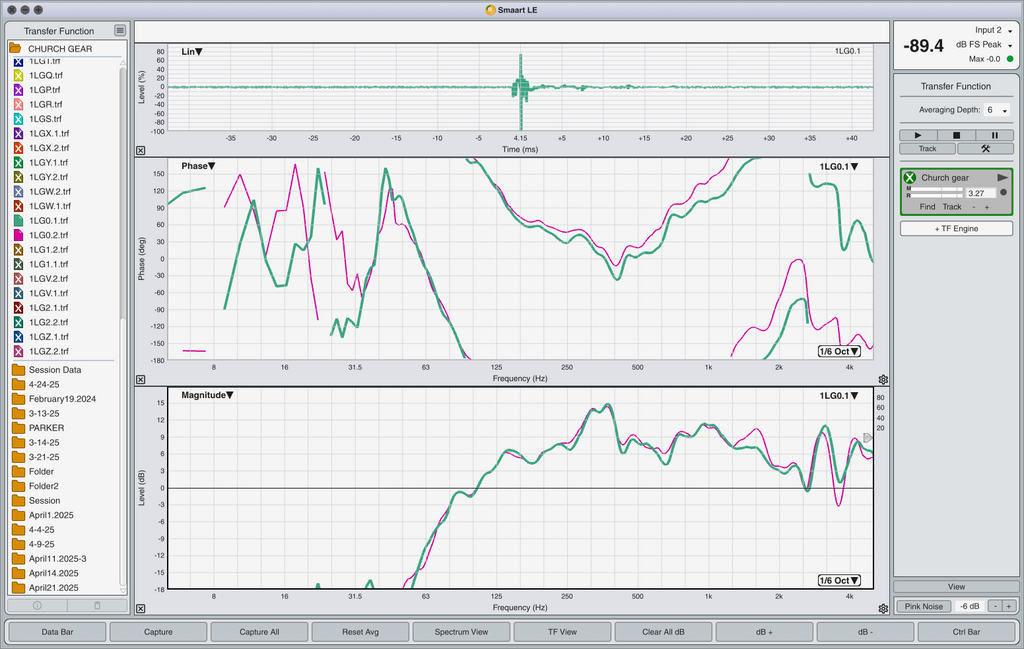Viewport: 1024px width, 649px height.
Task: Pause measurement with the pause button
Action: pos(995,135)
